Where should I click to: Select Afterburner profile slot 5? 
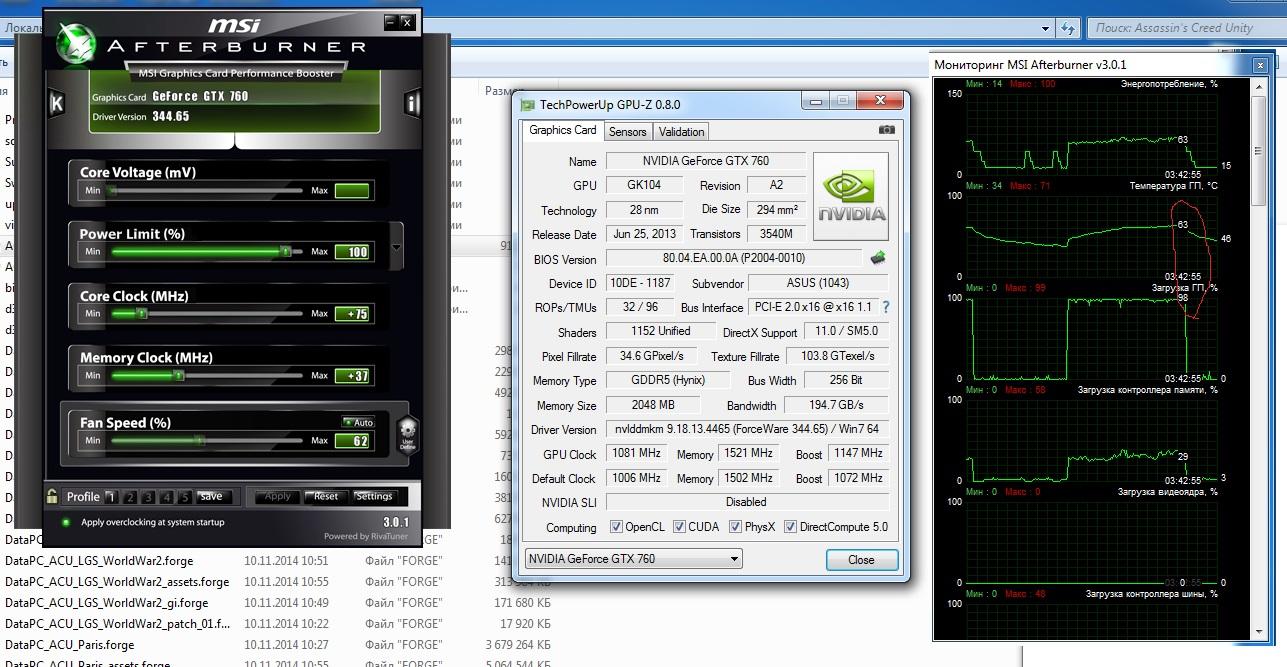184,497
